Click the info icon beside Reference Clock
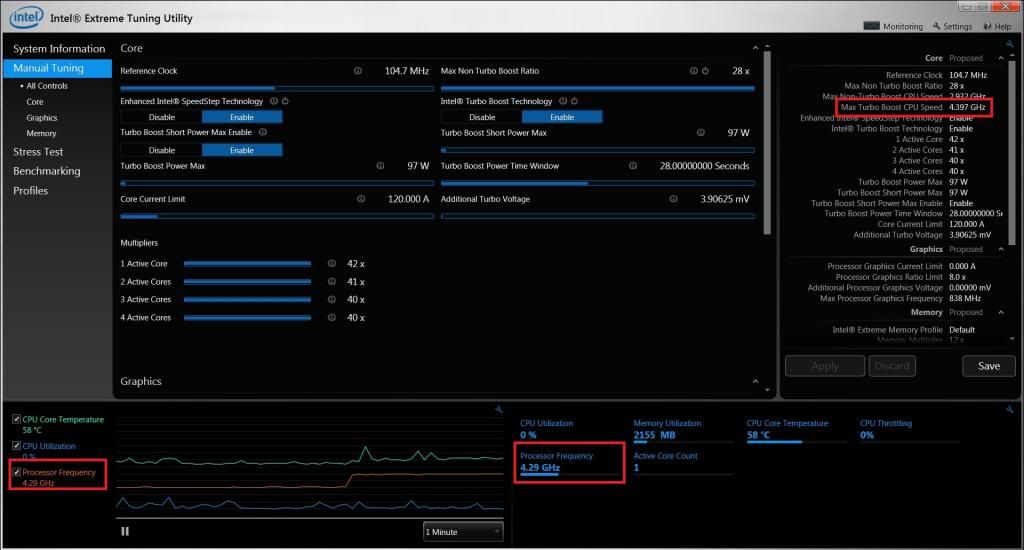 coord(357,71)
